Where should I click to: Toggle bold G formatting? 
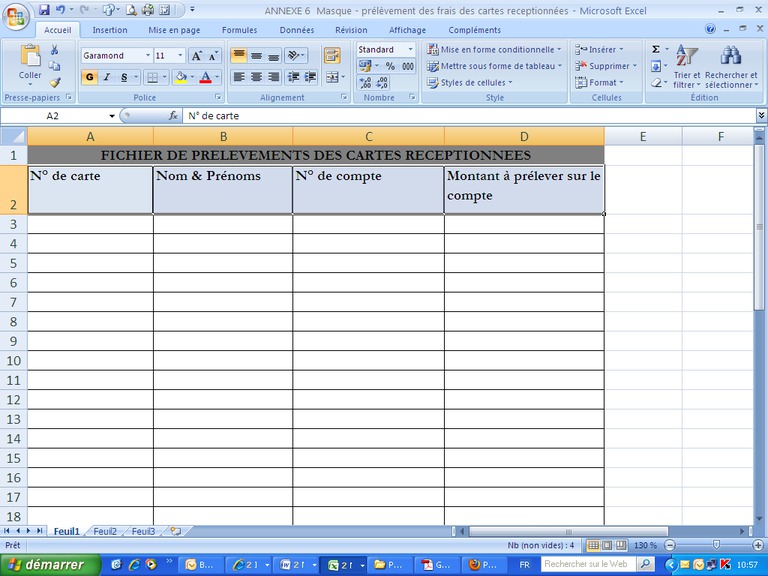(90, 77)
